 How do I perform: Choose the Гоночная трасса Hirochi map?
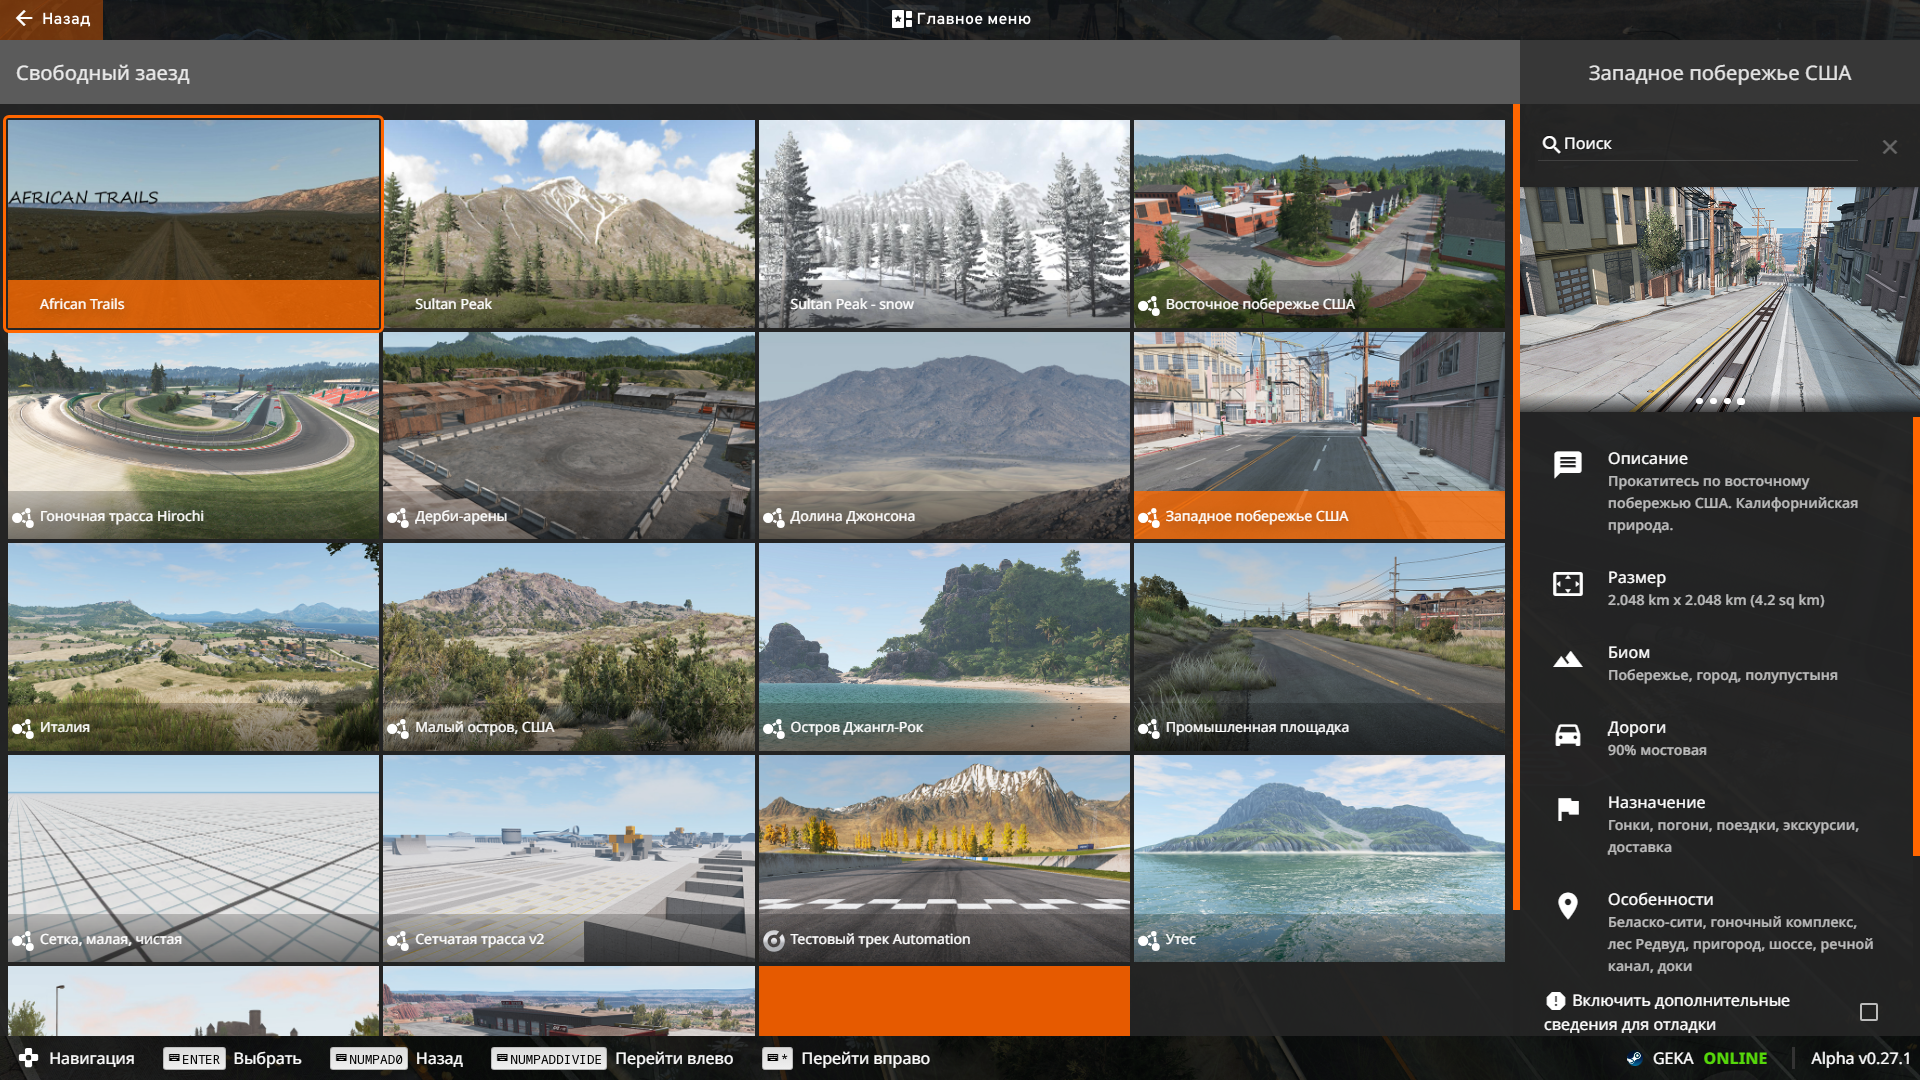click(193, 435)
